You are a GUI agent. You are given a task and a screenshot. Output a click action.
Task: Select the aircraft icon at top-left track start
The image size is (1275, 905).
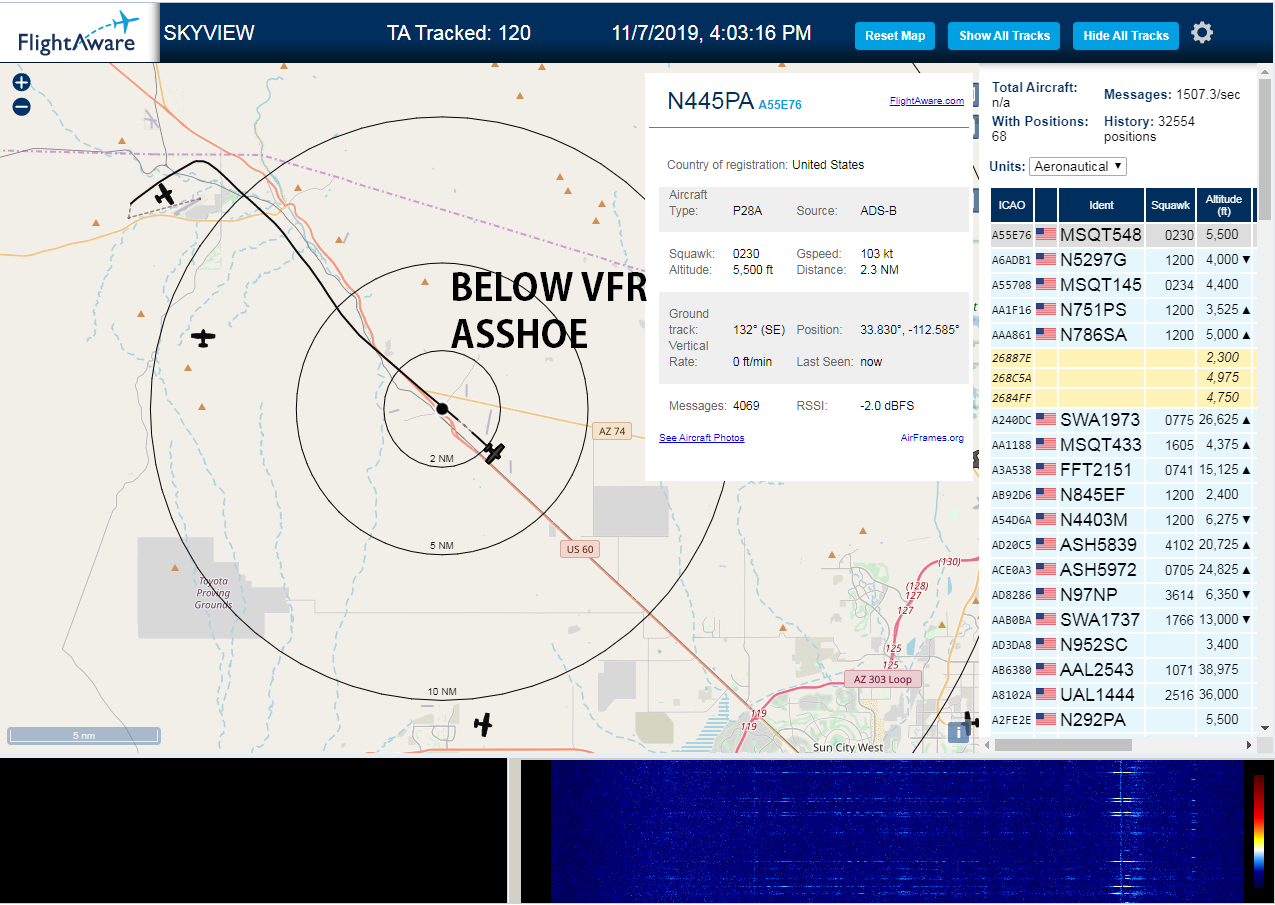(165, 193)
